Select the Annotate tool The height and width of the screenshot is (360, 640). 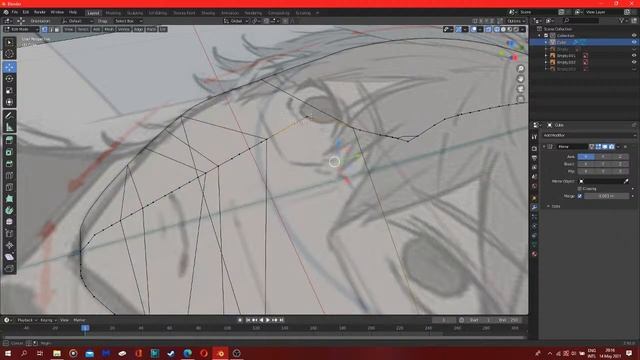pos(9,116)
